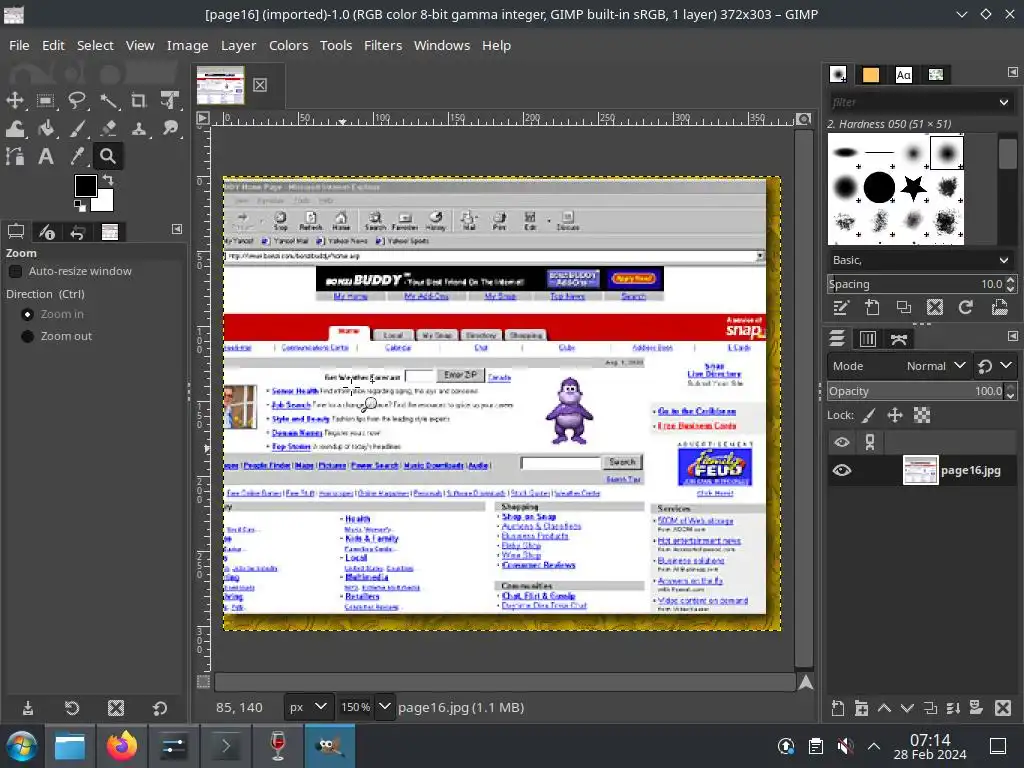The image size is (1024, 768).
Task: Select the Warp Transform tool
Action: pyautogui.click(x=14, y=128)
